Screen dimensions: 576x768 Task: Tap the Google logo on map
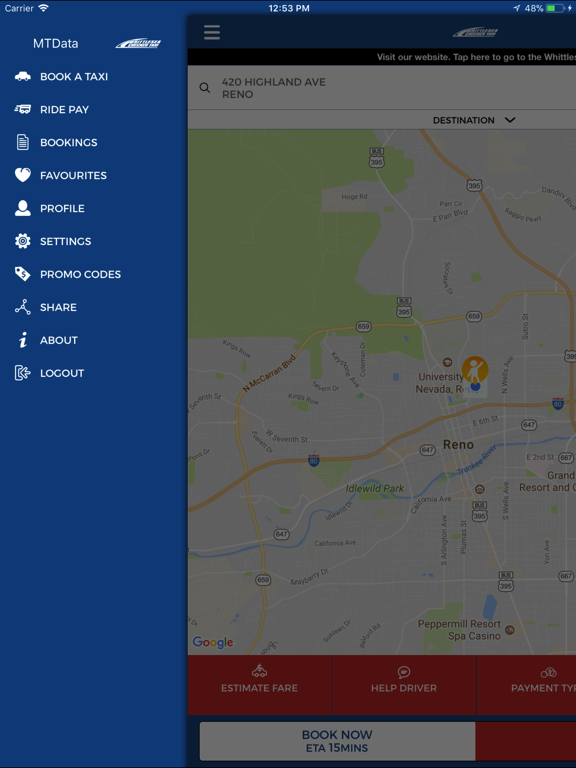[213, 643]
